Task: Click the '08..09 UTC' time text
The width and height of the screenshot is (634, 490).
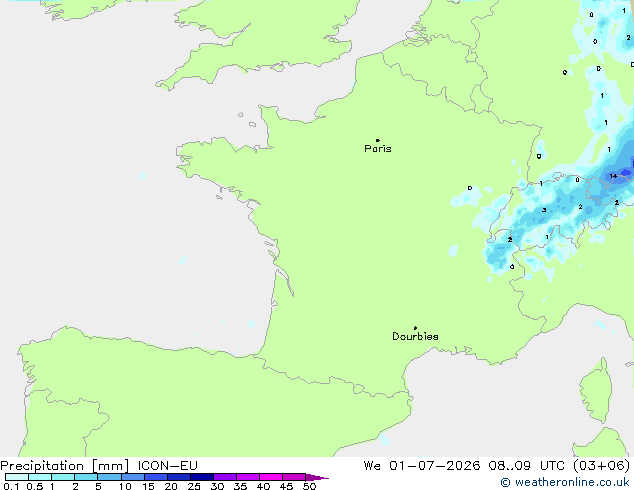Action: (526, 466)
